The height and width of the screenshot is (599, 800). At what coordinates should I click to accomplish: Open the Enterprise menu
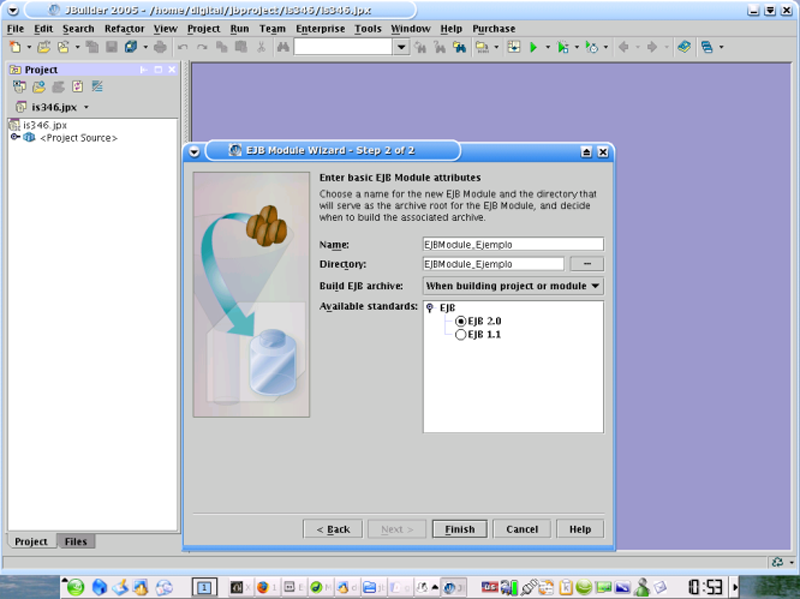point(320,29)
